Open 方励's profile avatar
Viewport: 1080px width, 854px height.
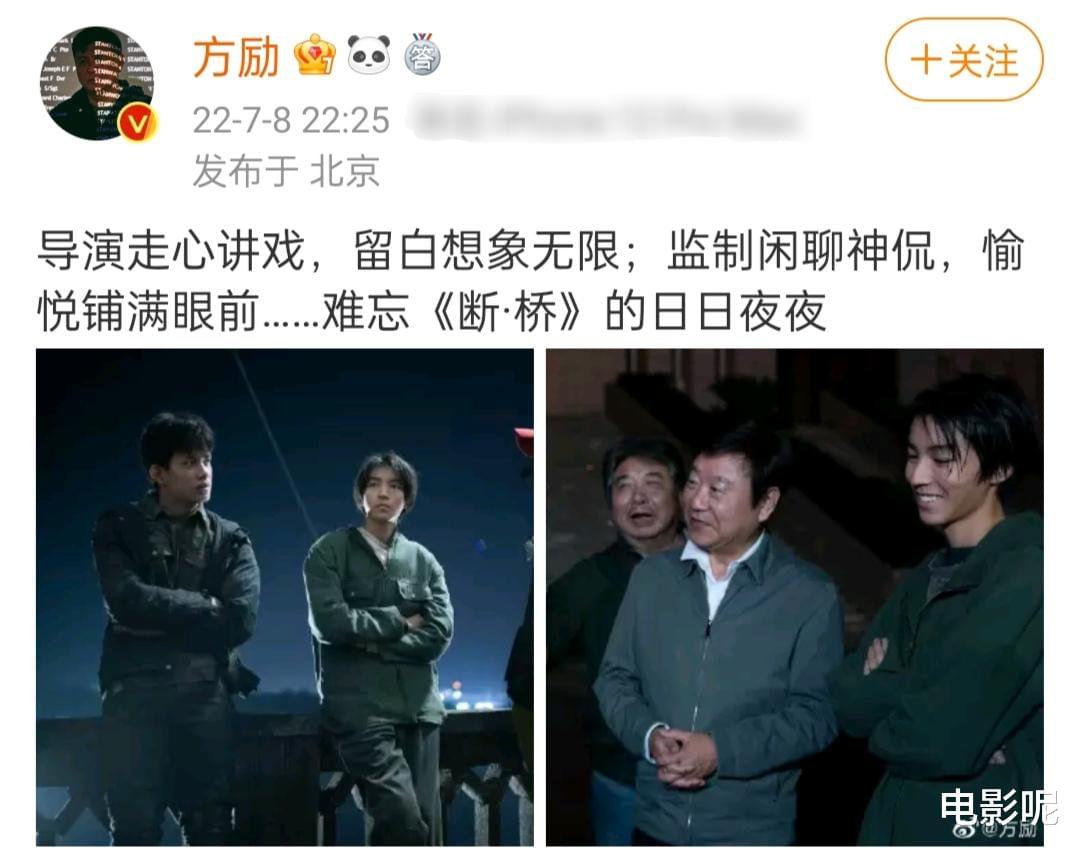coord(96,83)
